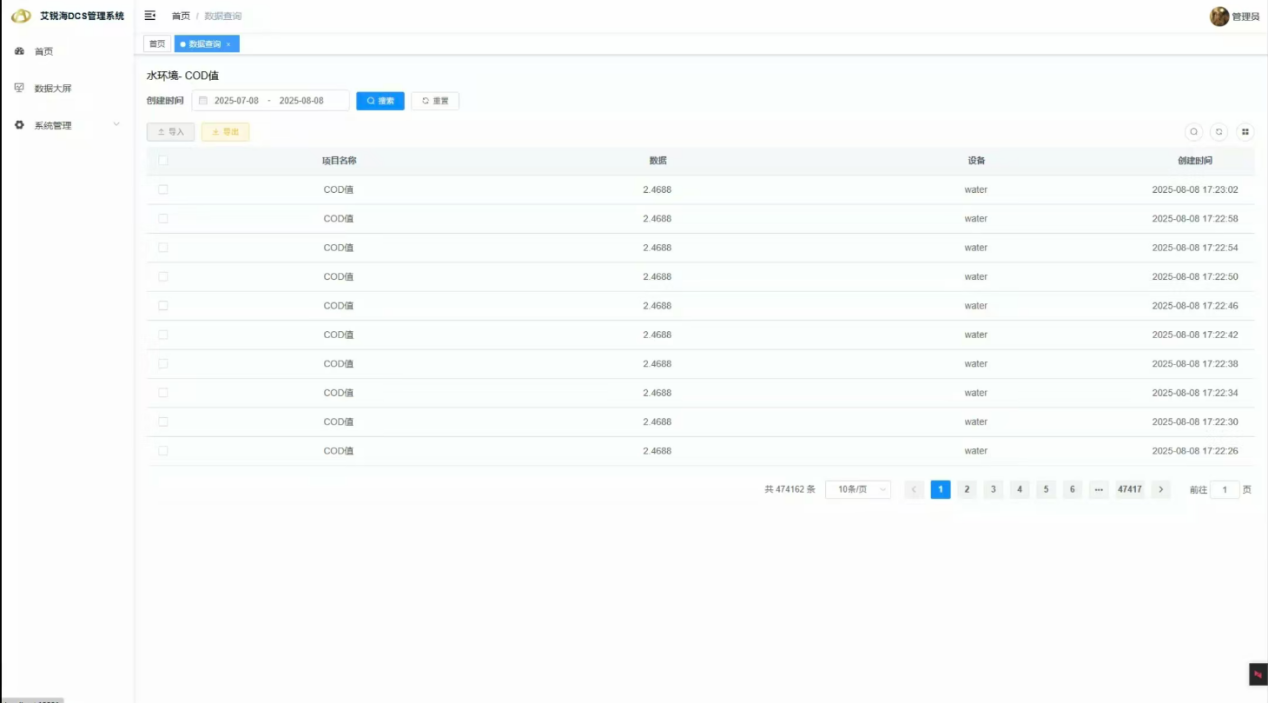Expand the 系统管理 menu chevron

pyautogui.click(x=116, y=125)
